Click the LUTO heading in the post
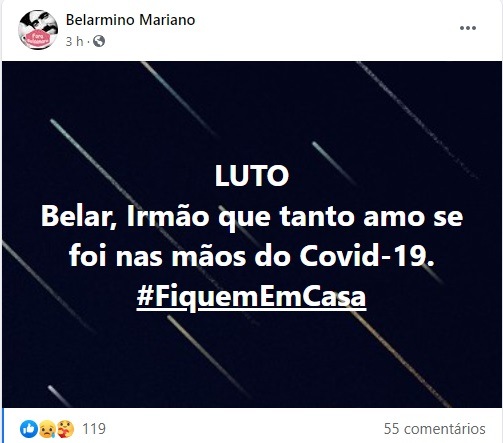503x443 pixels. point(252,176)
